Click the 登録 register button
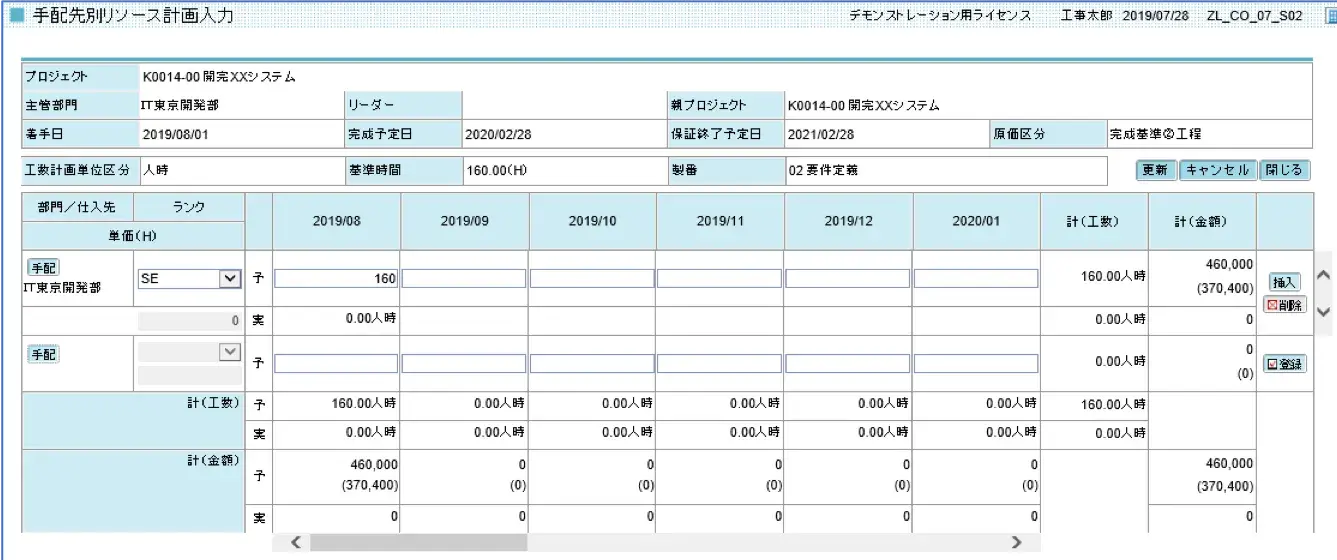Screen dimensions: 1337x560 (1285, 364)
